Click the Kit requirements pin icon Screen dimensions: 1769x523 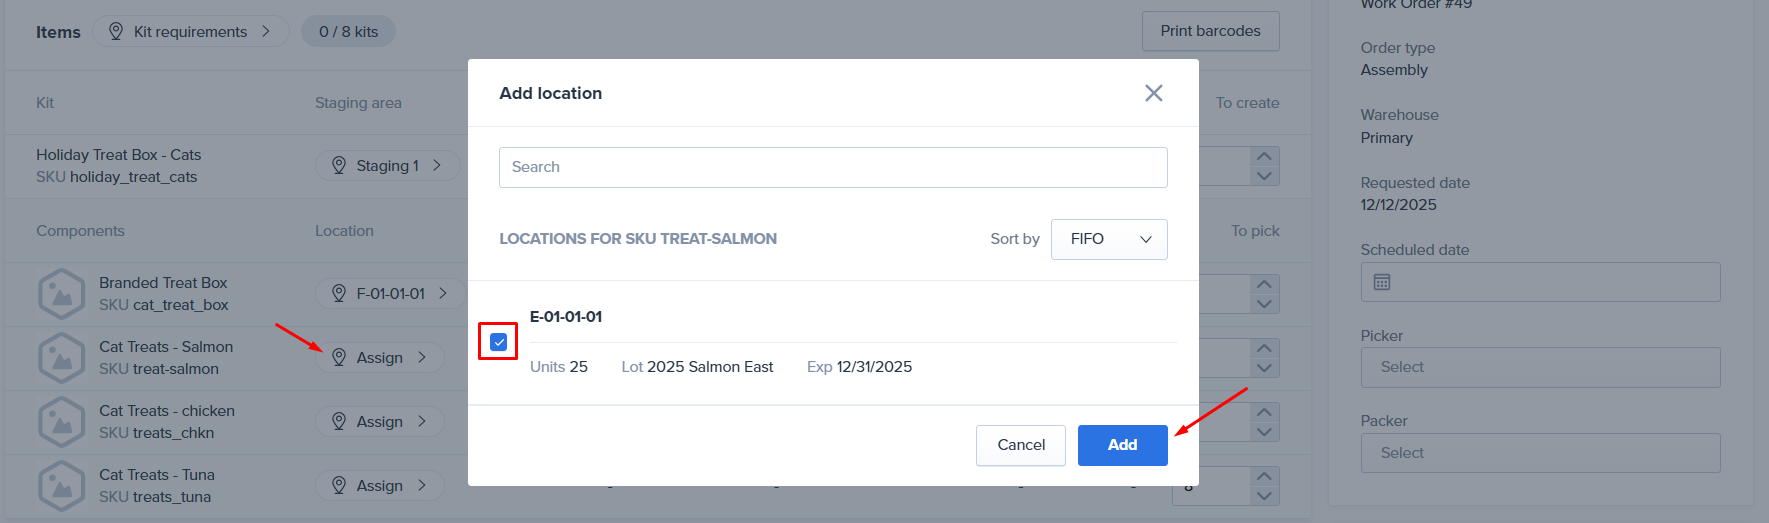click(x=116, y=31)
